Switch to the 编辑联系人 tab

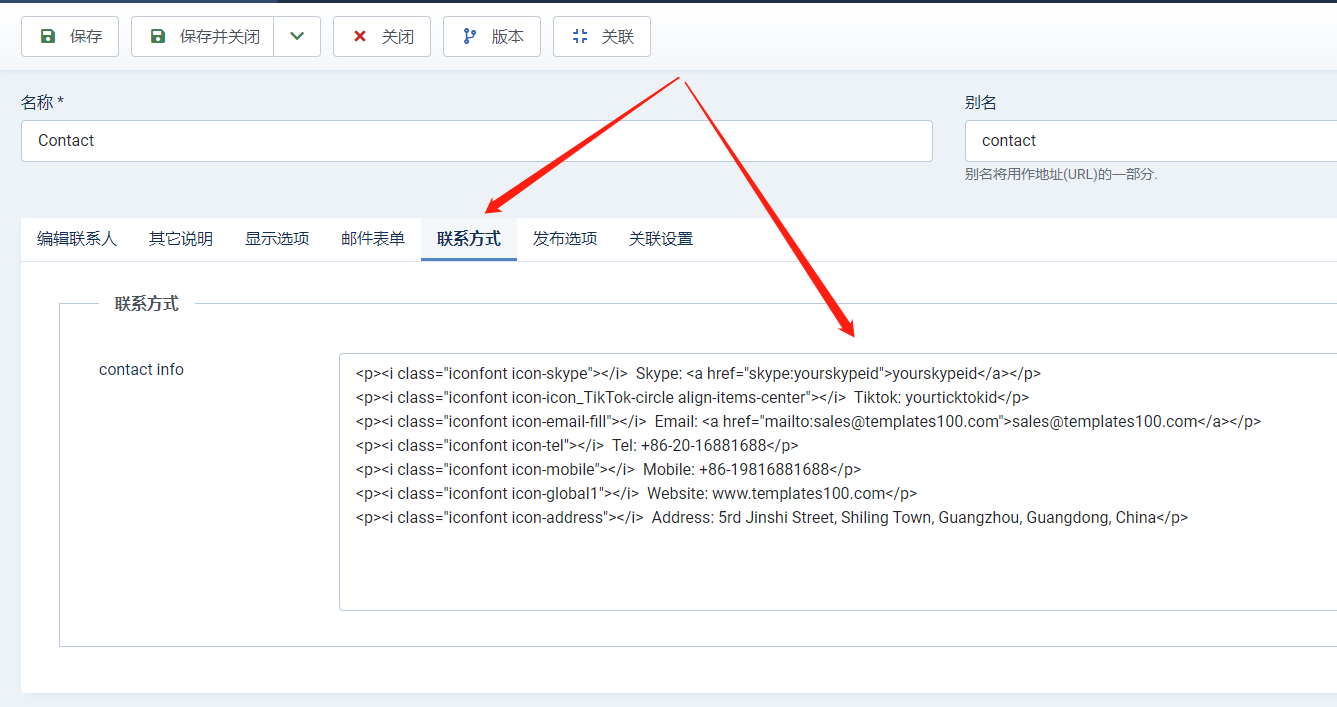(x=77, y=239)
